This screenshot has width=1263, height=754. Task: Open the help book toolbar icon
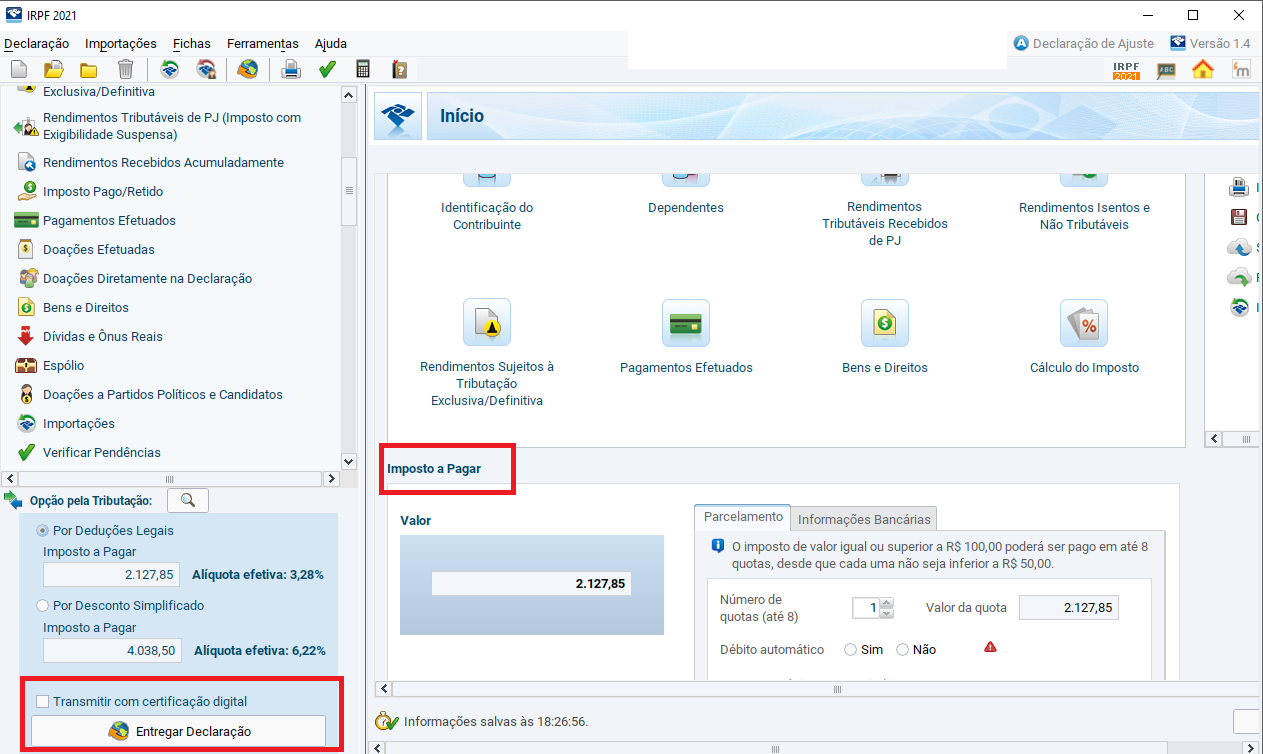pos(399,69)
